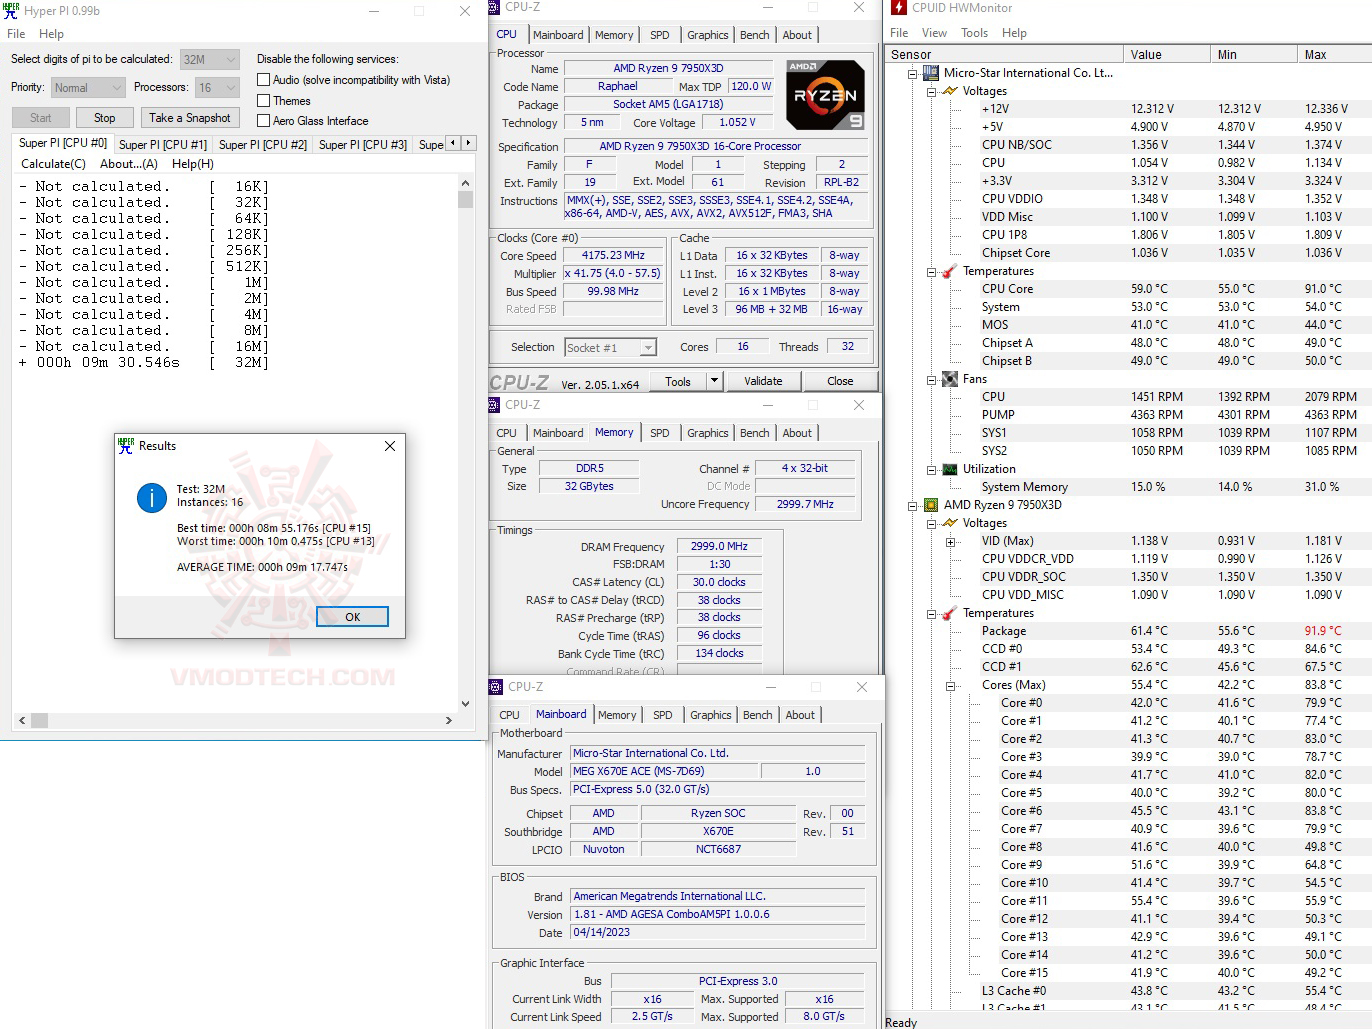Click the Start button in Hyper PI
Screen dimensions: 1372x1029
(40, 118)
